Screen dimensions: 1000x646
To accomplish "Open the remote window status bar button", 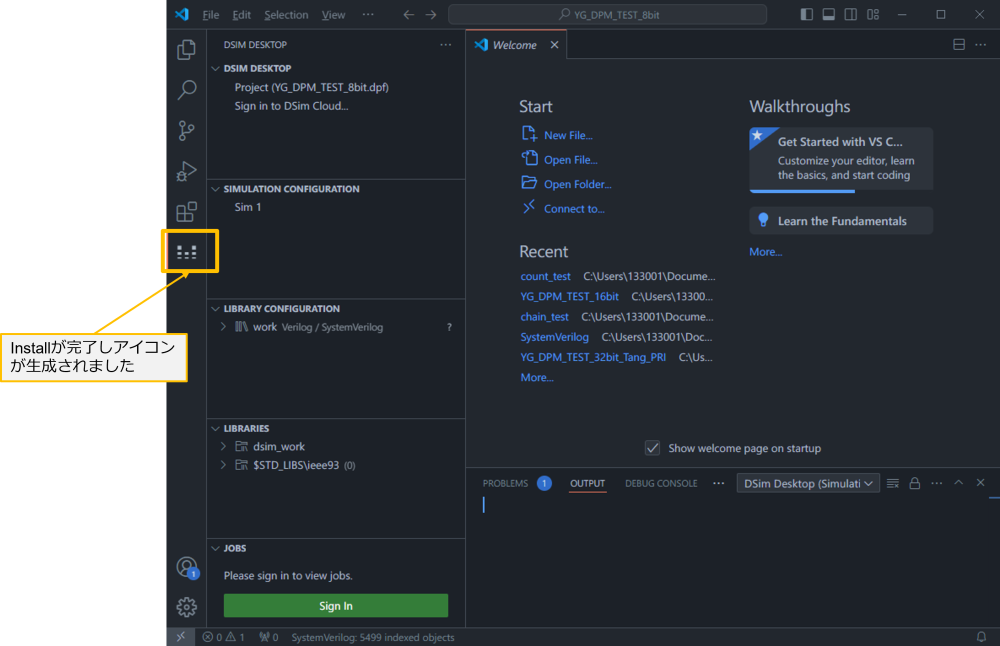I will pos(181,637).
